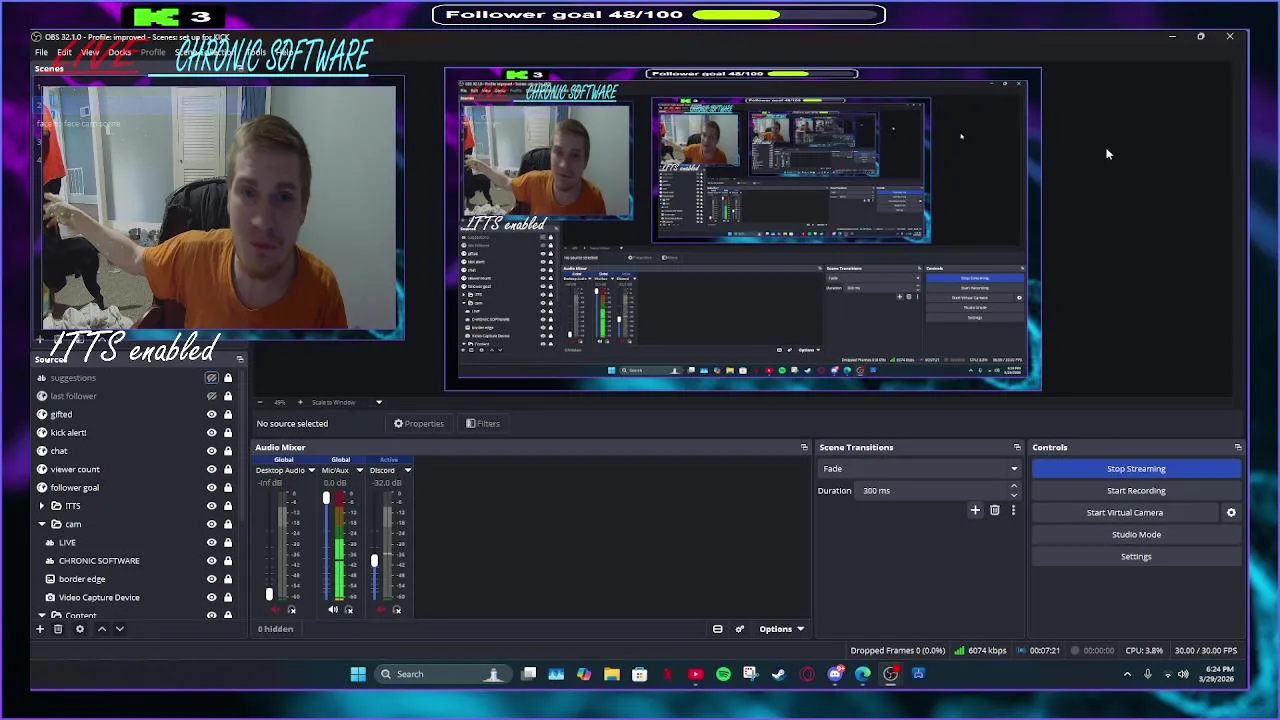The image size is (1280, 720).
Task: Add a new source with the plus icon
Action: pos(40,629)
